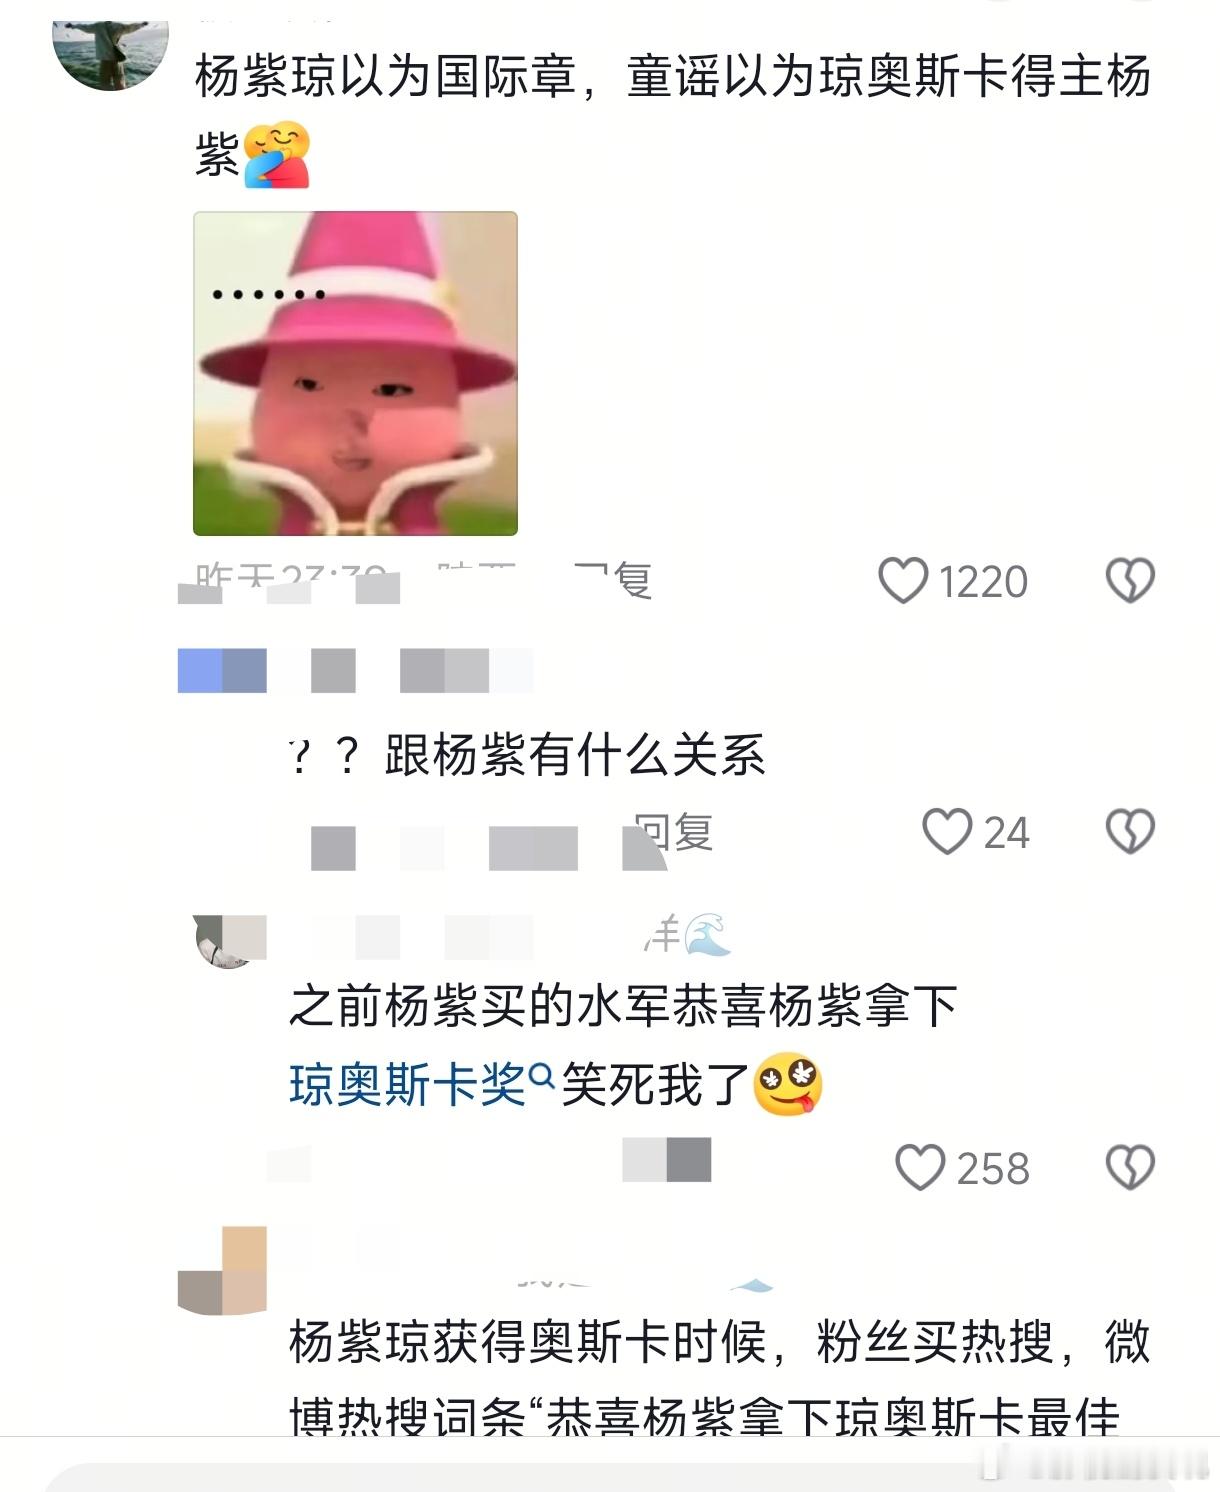
Task: Tap broken heart beside 24 likes
Action: click(1130, 832)
